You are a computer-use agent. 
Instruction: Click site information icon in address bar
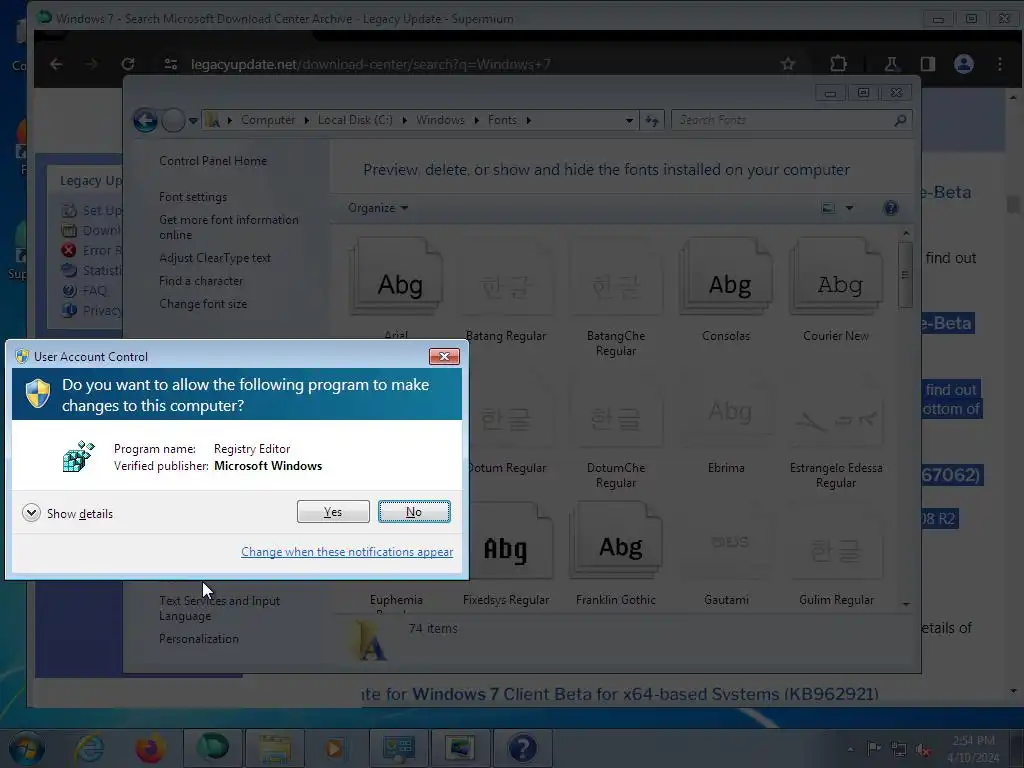(x=170, y=64)
